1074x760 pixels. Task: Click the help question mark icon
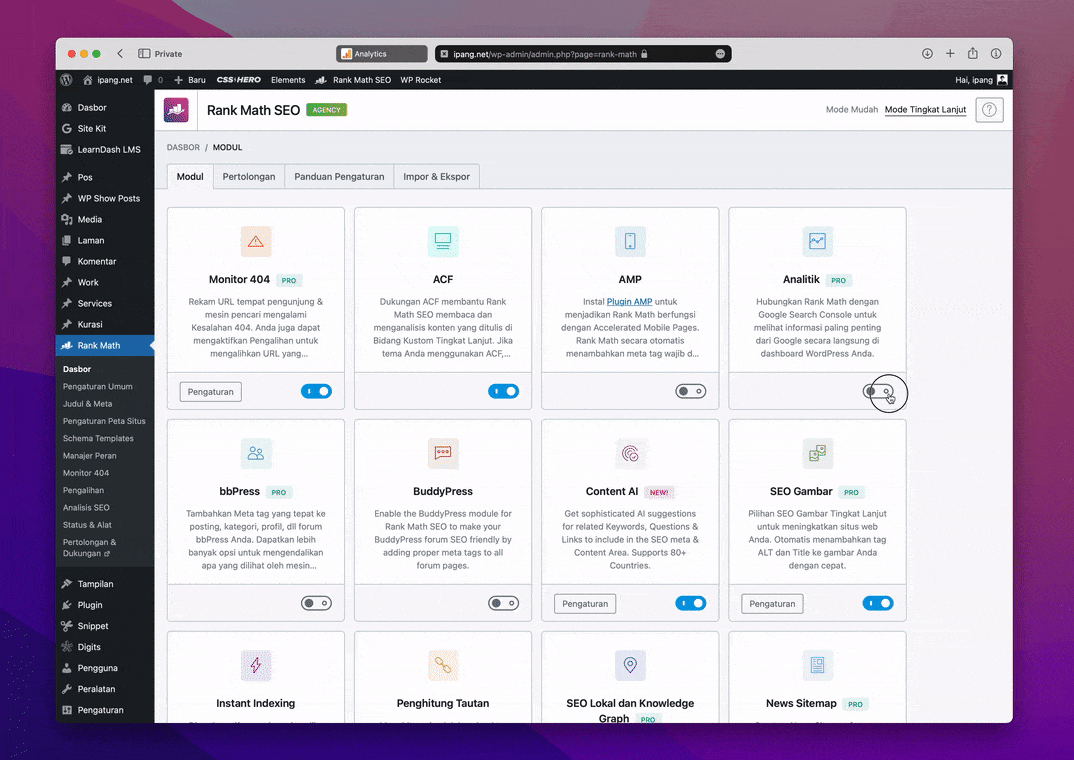point(989,110)
